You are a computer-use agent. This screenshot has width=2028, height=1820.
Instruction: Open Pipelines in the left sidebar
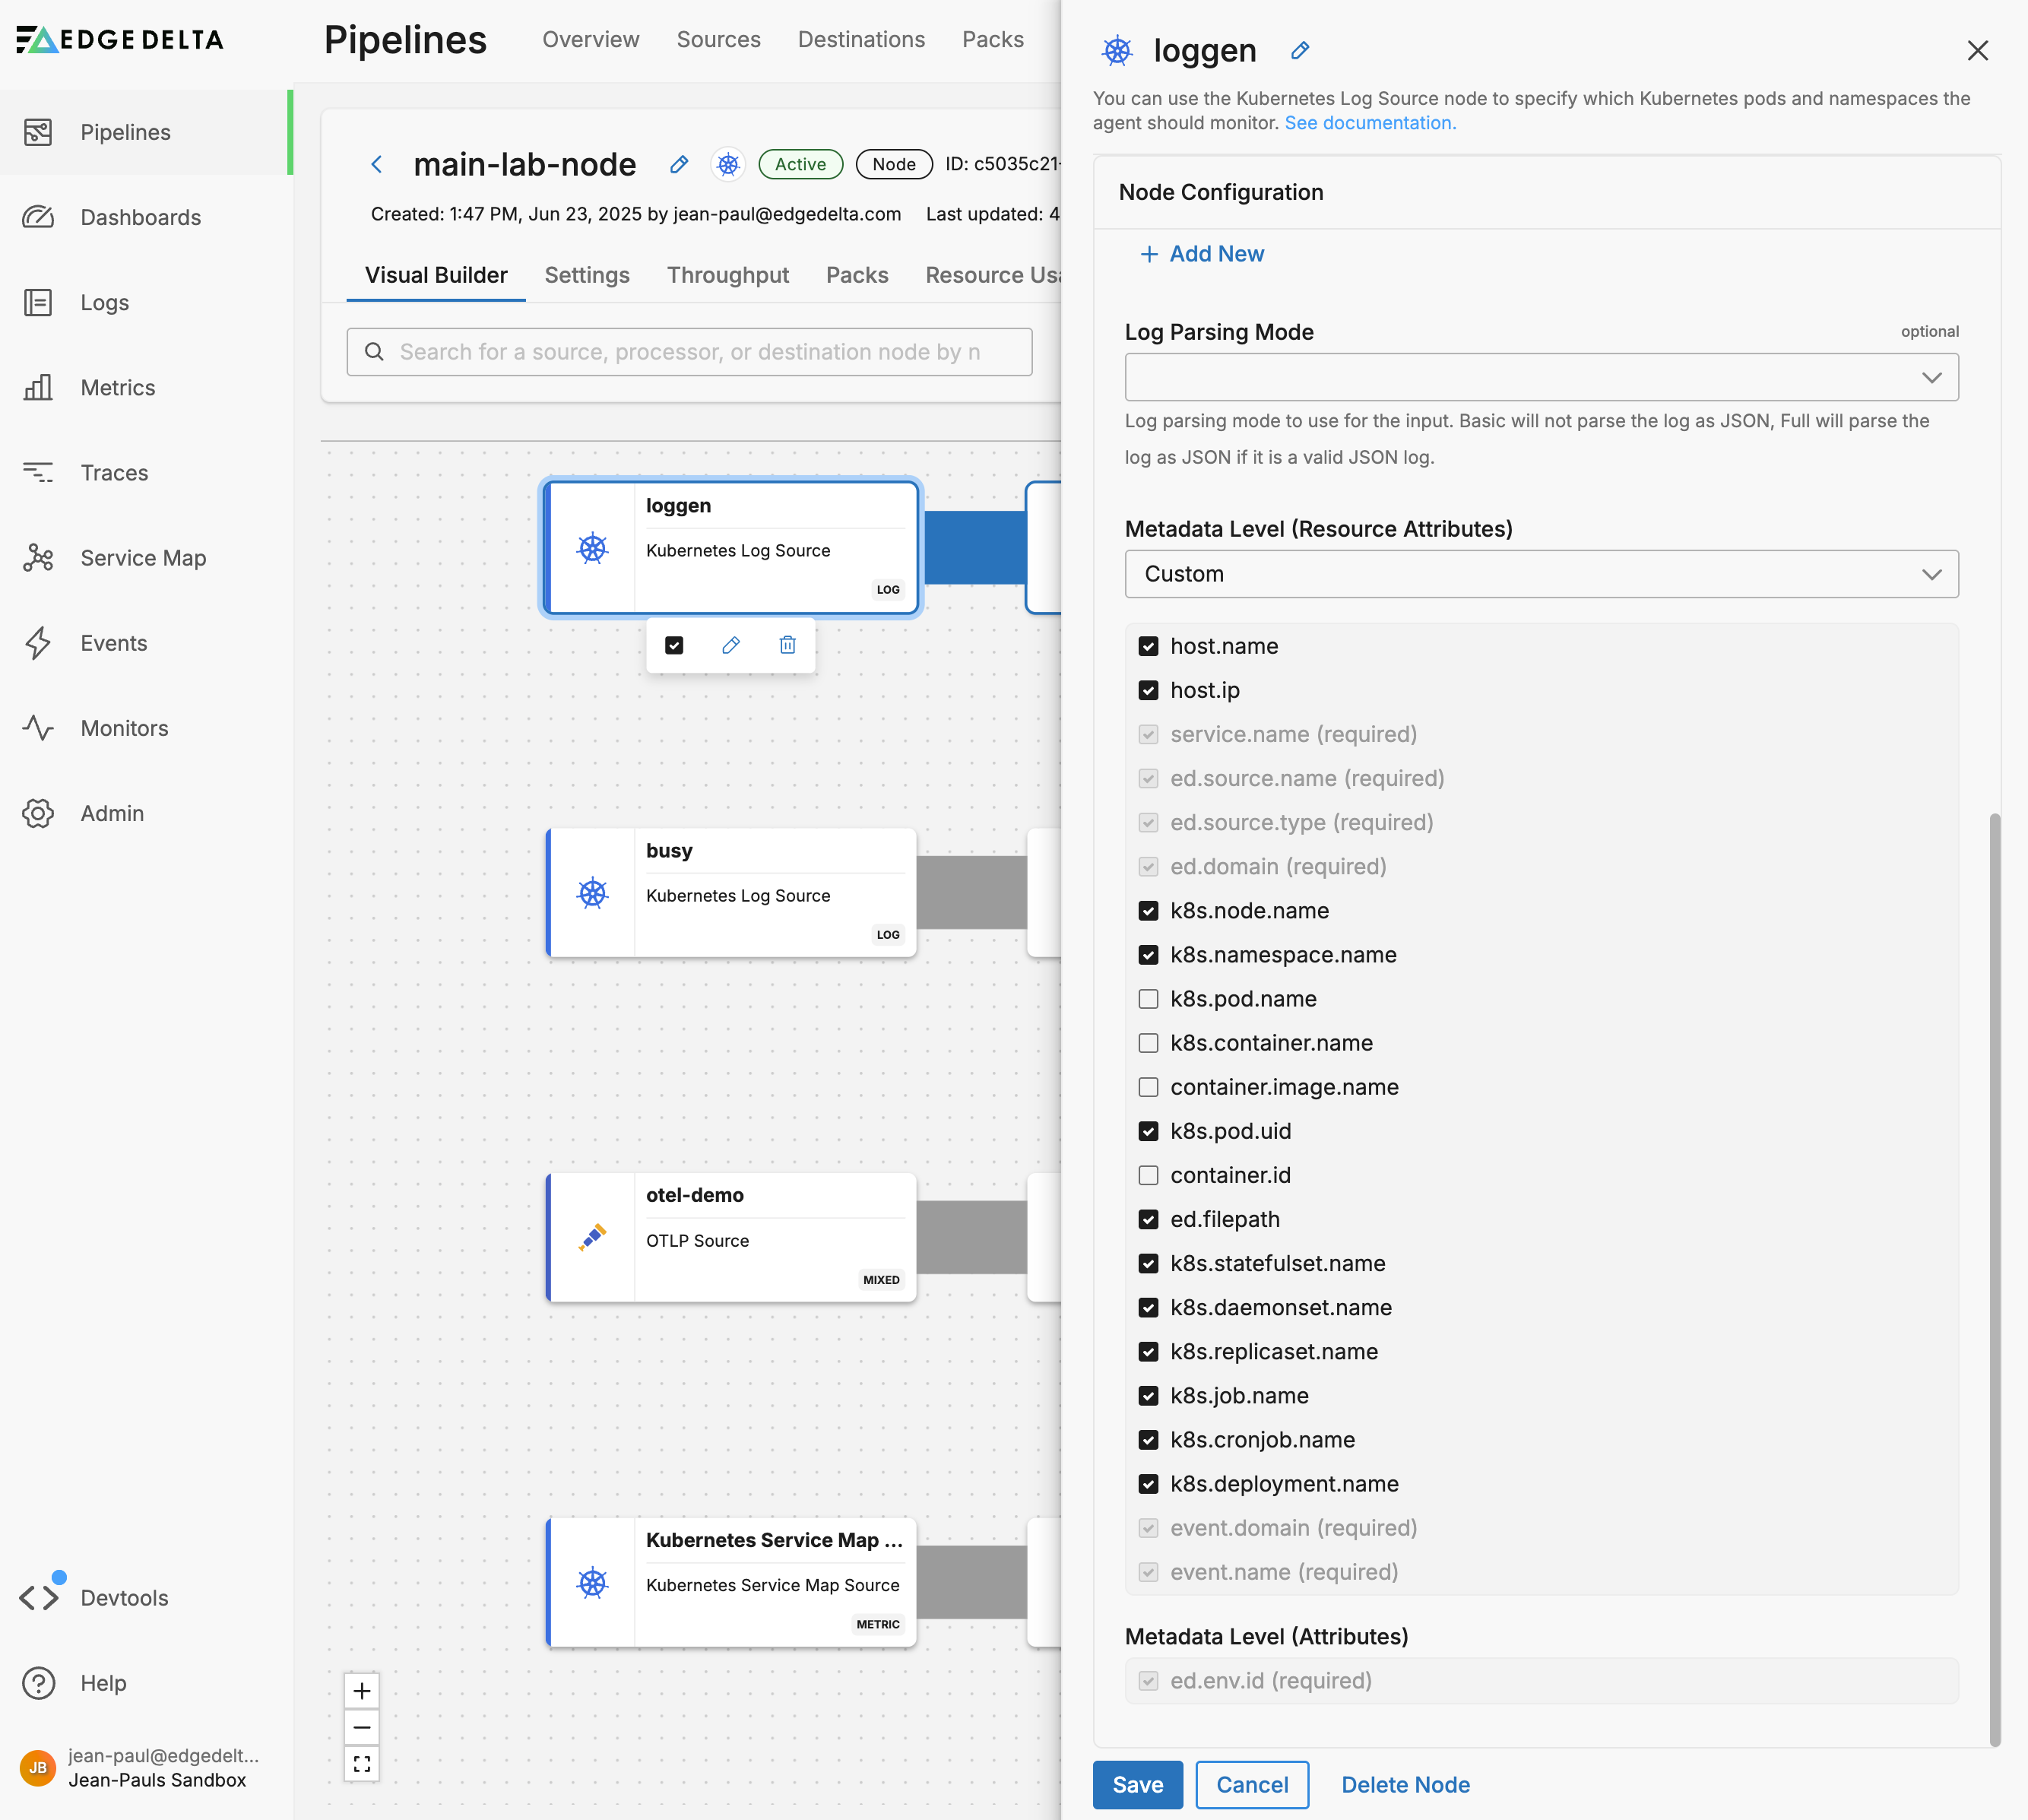coord(145,132)
